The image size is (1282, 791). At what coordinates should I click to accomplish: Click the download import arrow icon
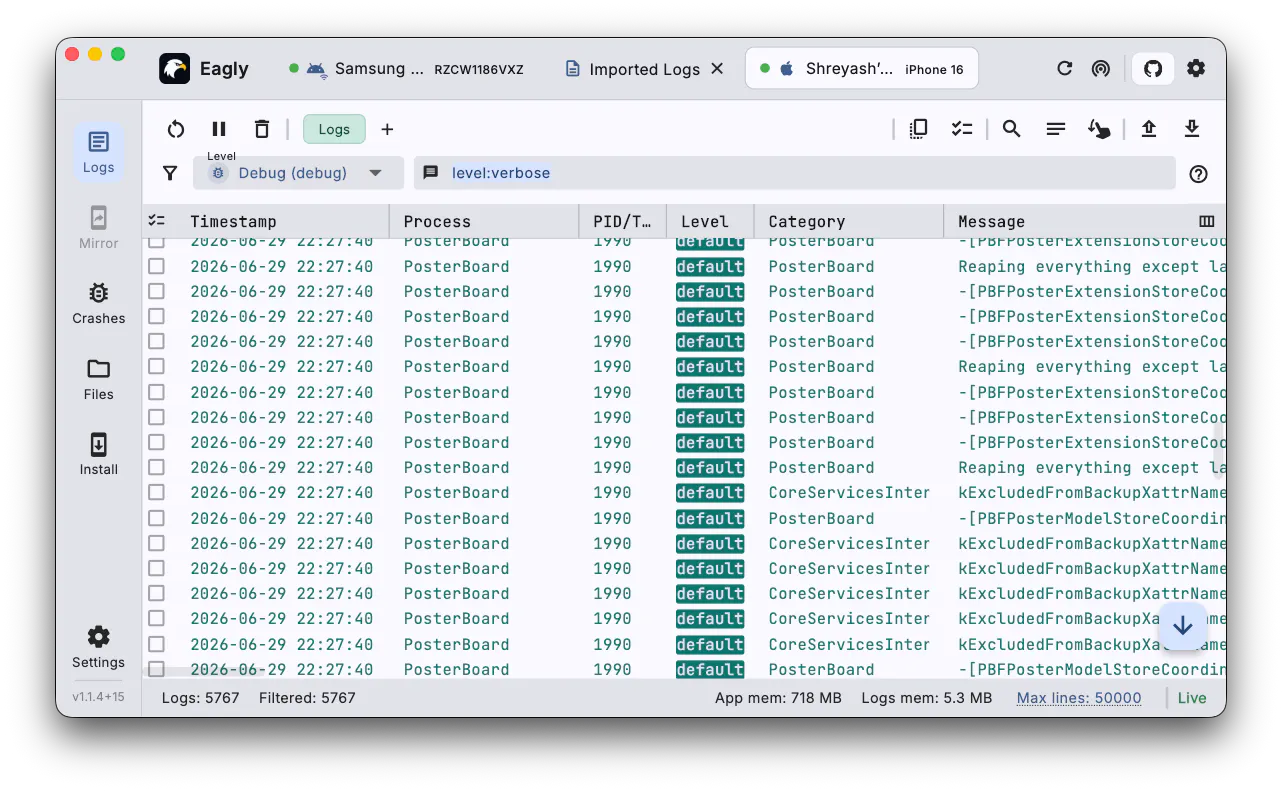tap(1191, 129)
